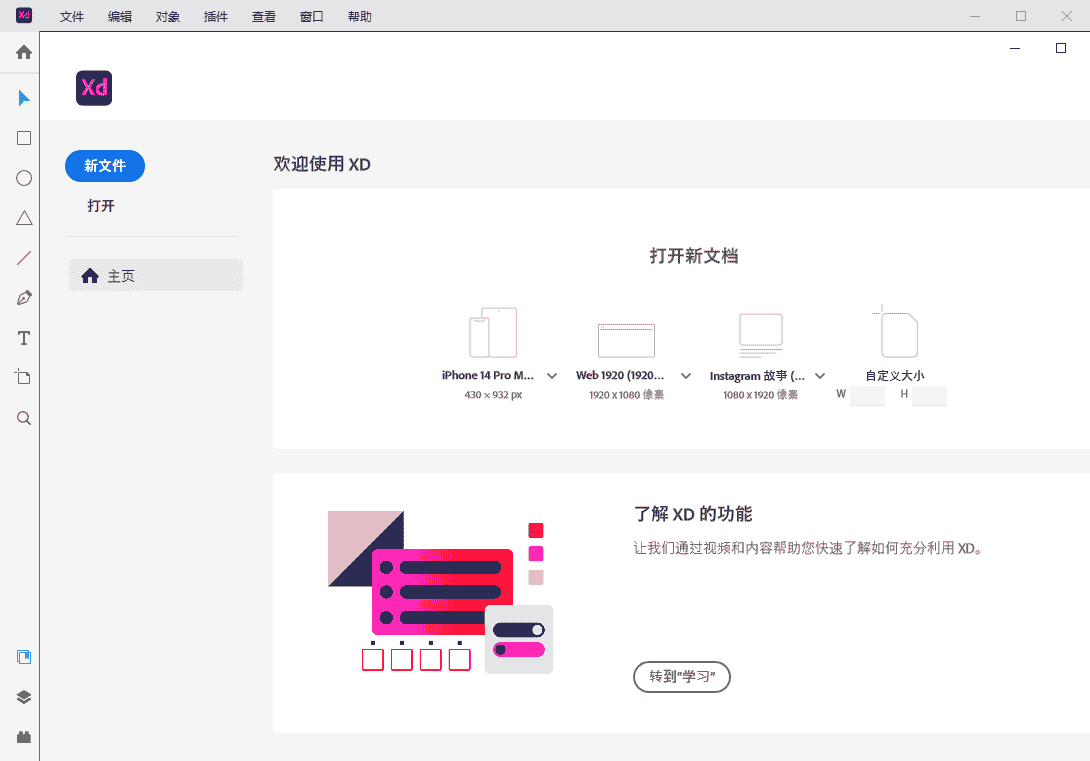Select the Pen tool

click(x=24, y=298)
